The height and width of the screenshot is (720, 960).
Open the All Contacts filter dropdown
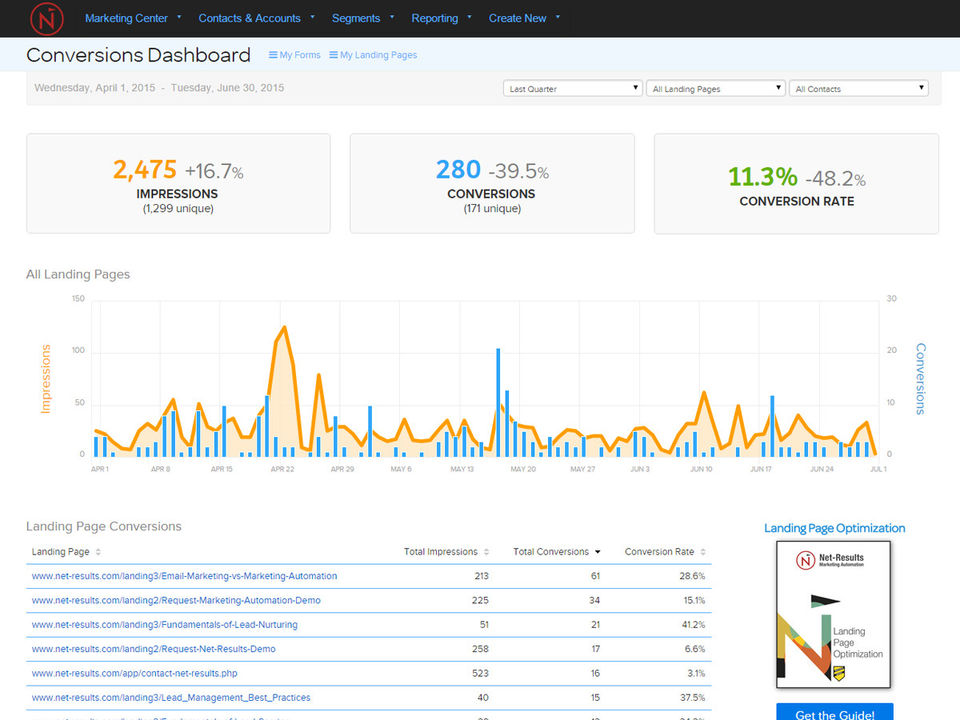pos(858,89)
